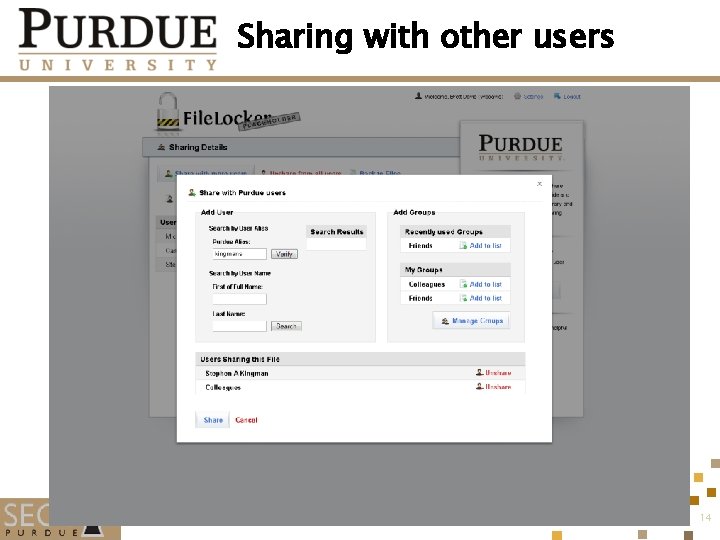Click the Manage Groups people icon
The width and height of the screenshot is (720, 540).
[x=445, y=321]
